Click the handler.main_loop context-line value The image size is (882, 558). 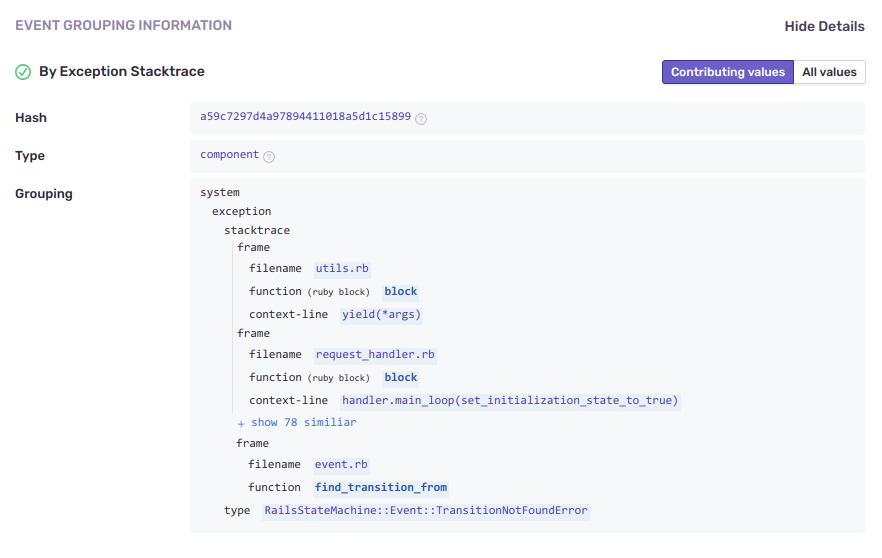[510, 400]
